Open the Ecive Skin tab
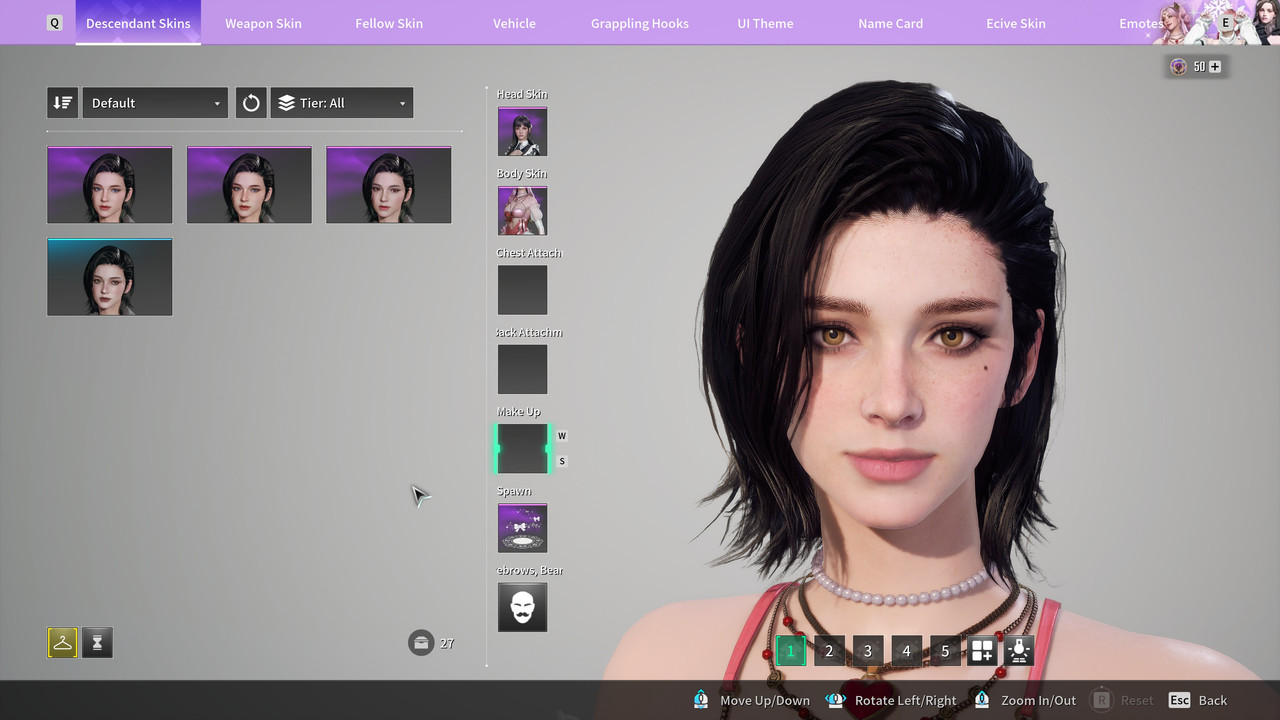Viewport: 1280px width, 720px height. coord(1016,23)
